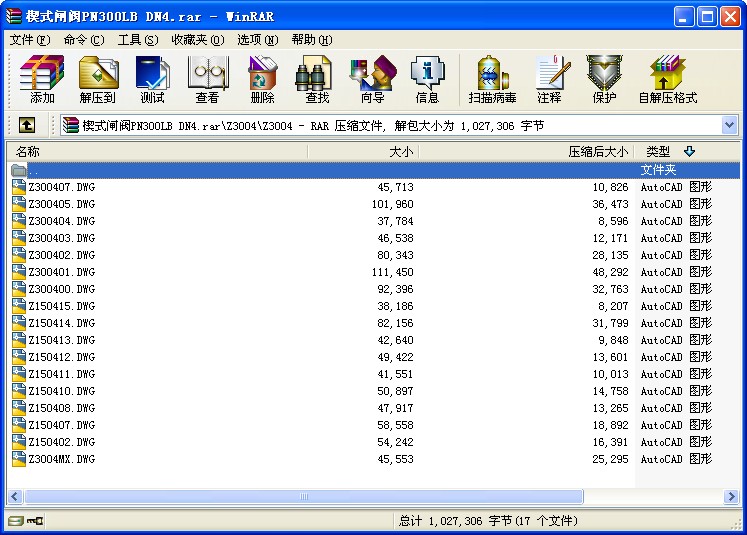Click the 解压到 (Extract To) icon
The height and width of the screenshot is (535, 747).
97,79
